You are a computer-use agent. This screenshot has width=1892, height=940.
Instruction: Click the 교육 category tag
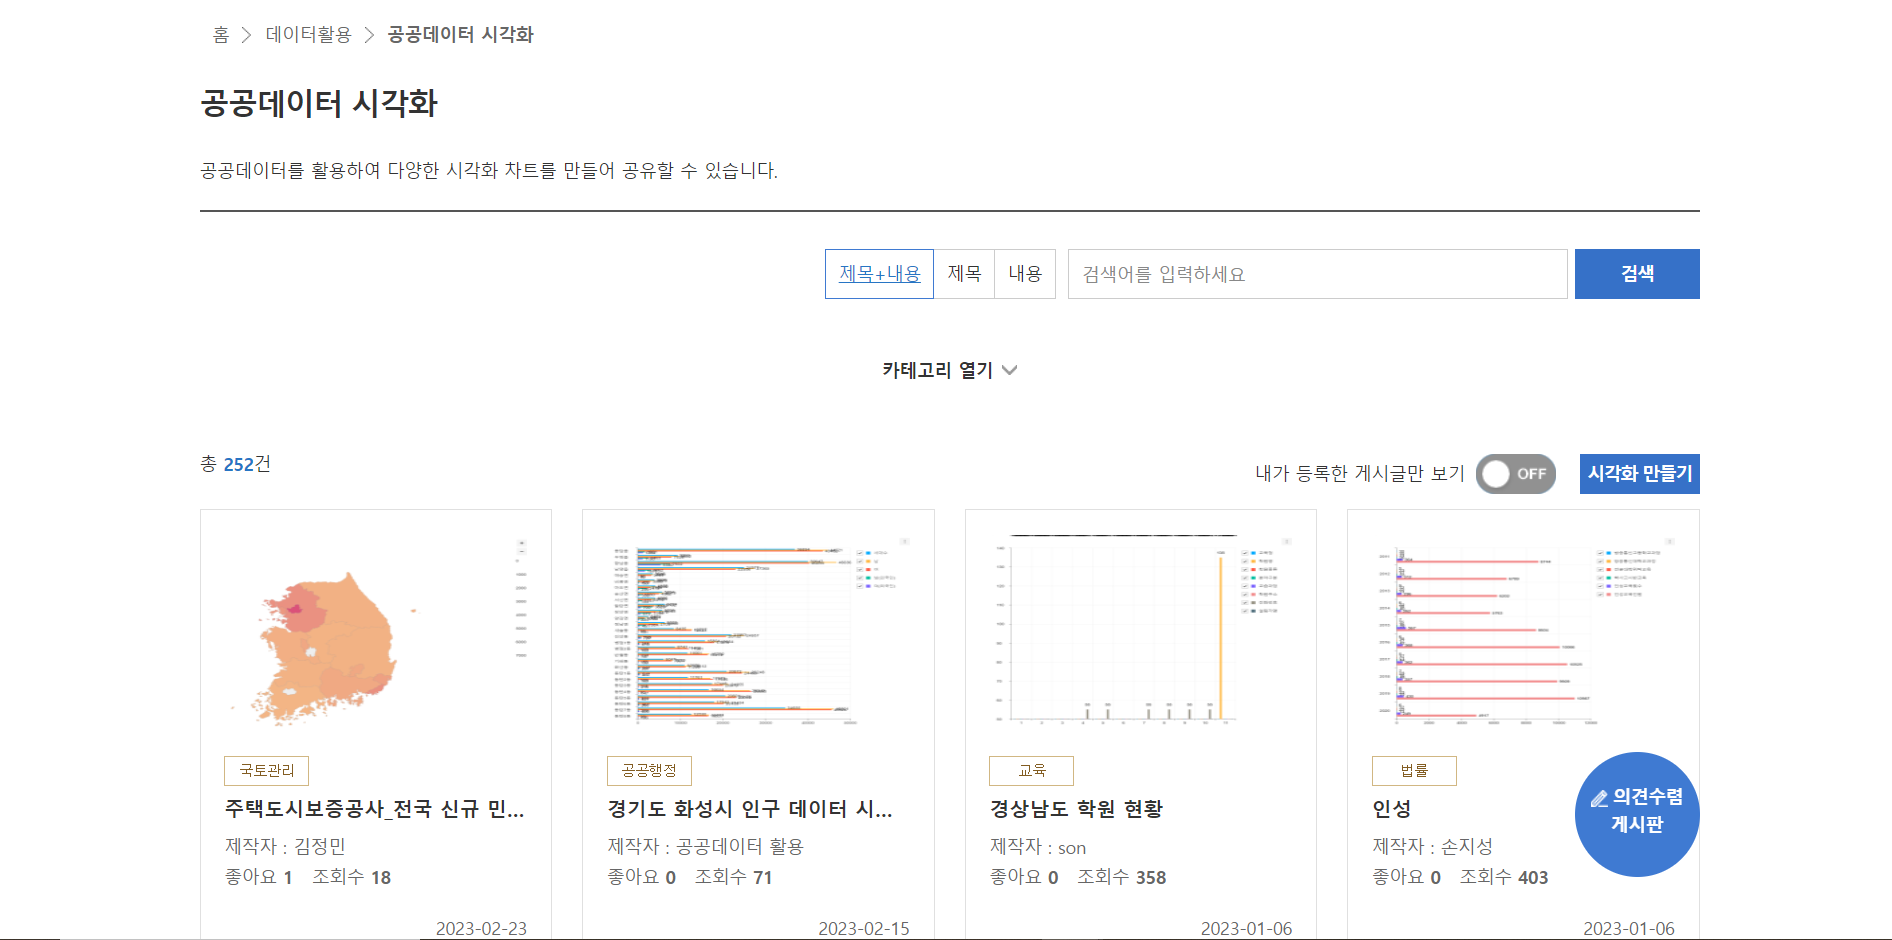pyautogui.click(x=1031, y=771)
